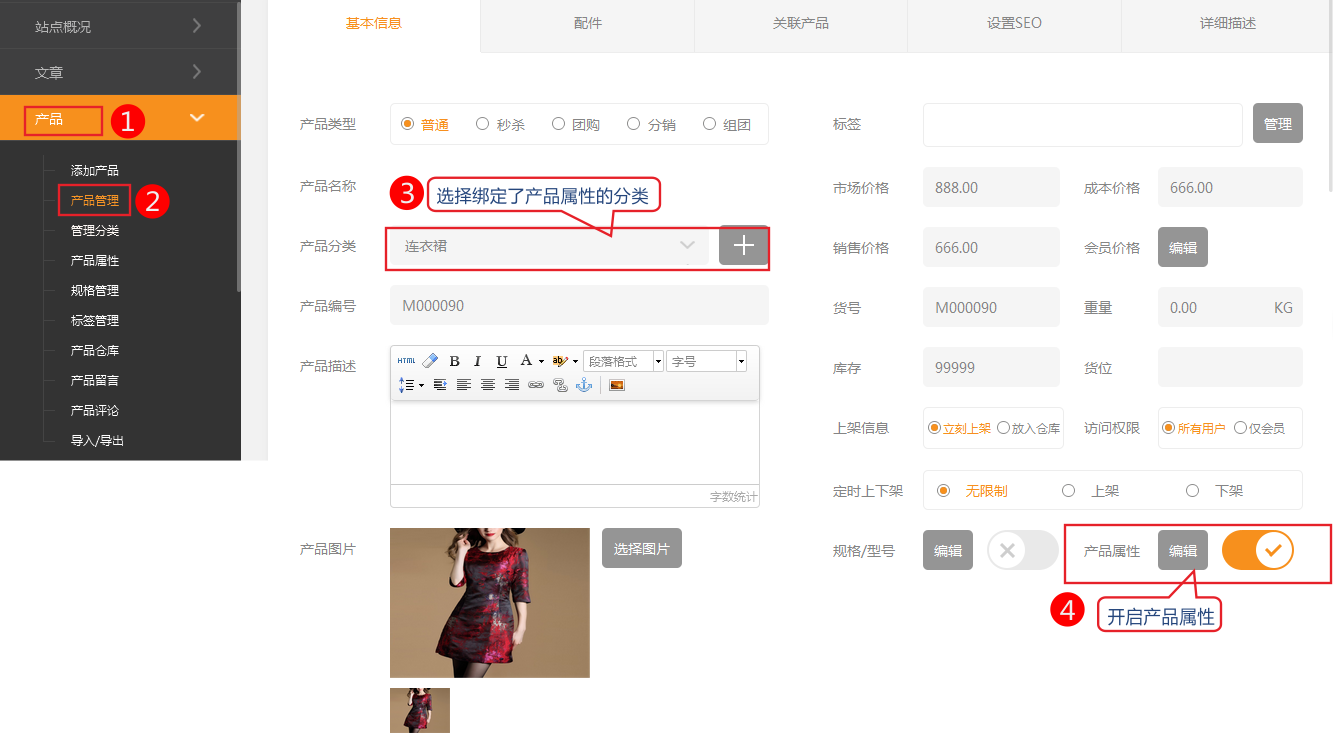Toggle HTML source mode in the editor

406,361
